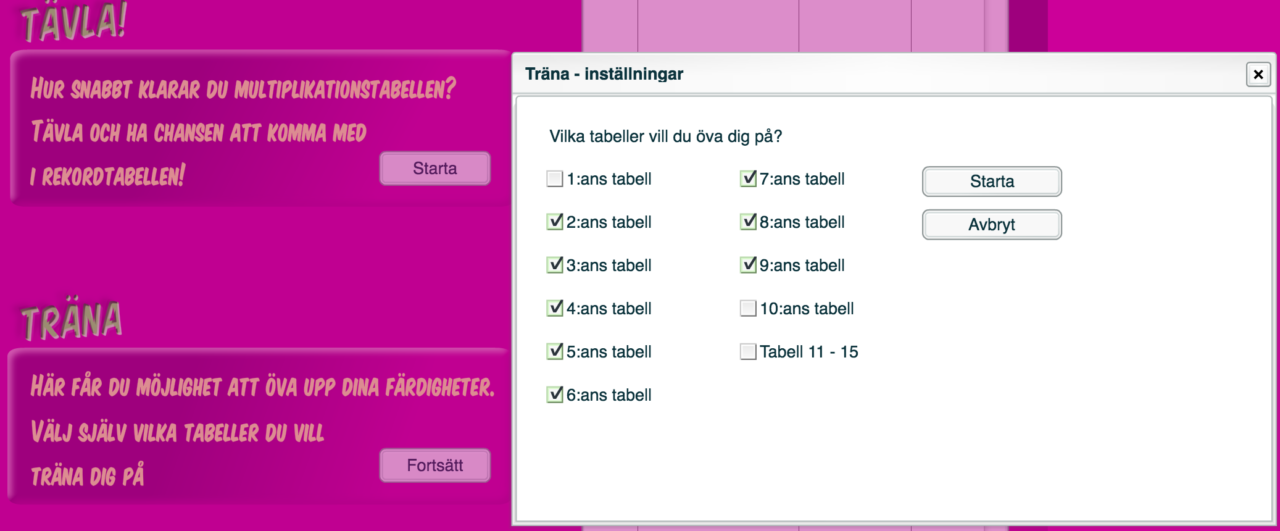This screenshot has width=1280, height=531.
Task: Uncheck the 3:ans tabell option
Action: click(554, 266)
